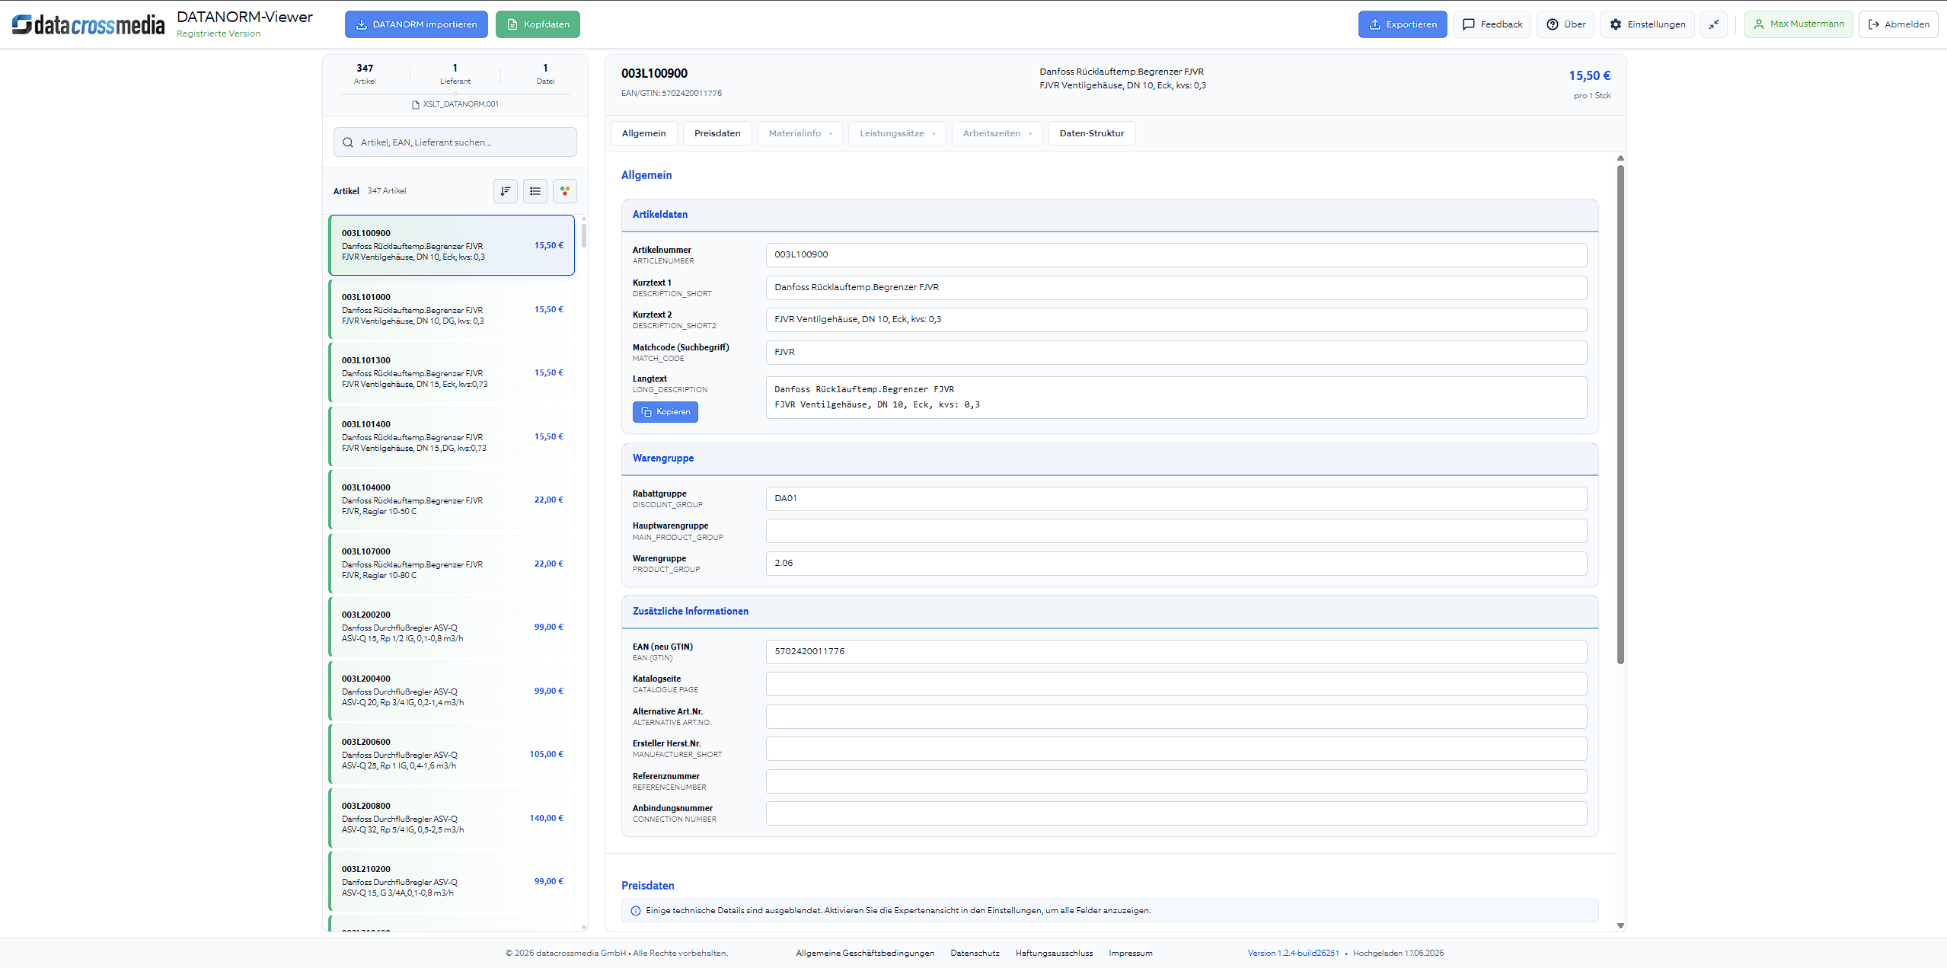Click the Katalogseite field
The width and height of the screenshot is (1947, 968).
[1176, 684]
